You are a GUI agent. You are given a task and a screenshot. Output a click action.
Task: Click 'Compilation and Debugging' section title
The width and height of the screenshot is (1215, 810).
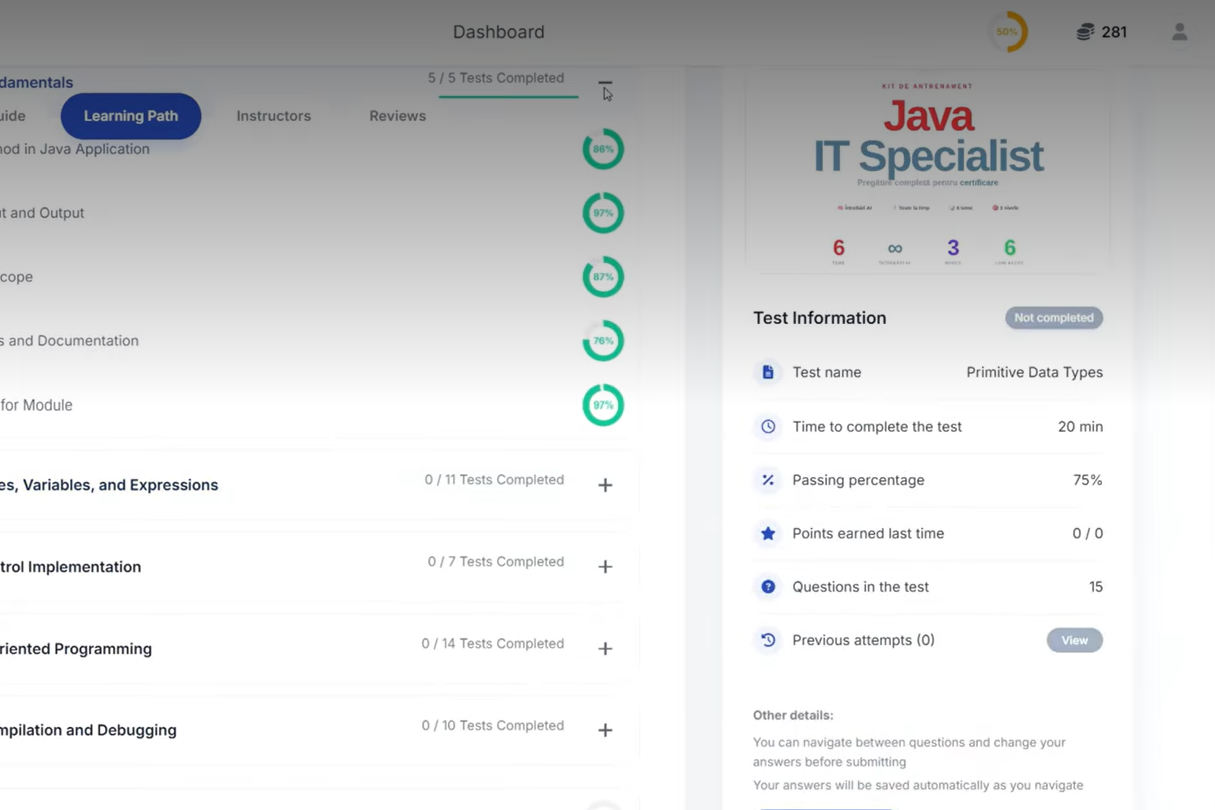pyautogui.click(x=88, y=730)
